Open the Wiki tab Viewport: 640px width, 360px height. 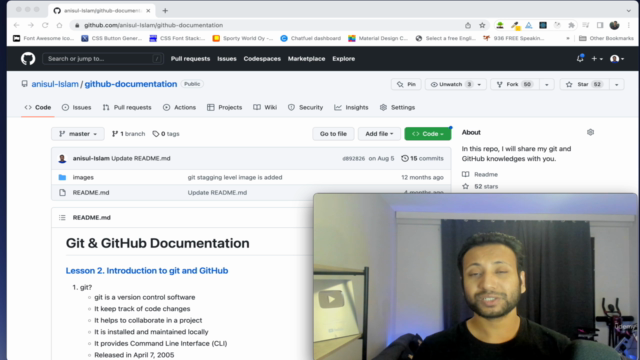(265, 107)
